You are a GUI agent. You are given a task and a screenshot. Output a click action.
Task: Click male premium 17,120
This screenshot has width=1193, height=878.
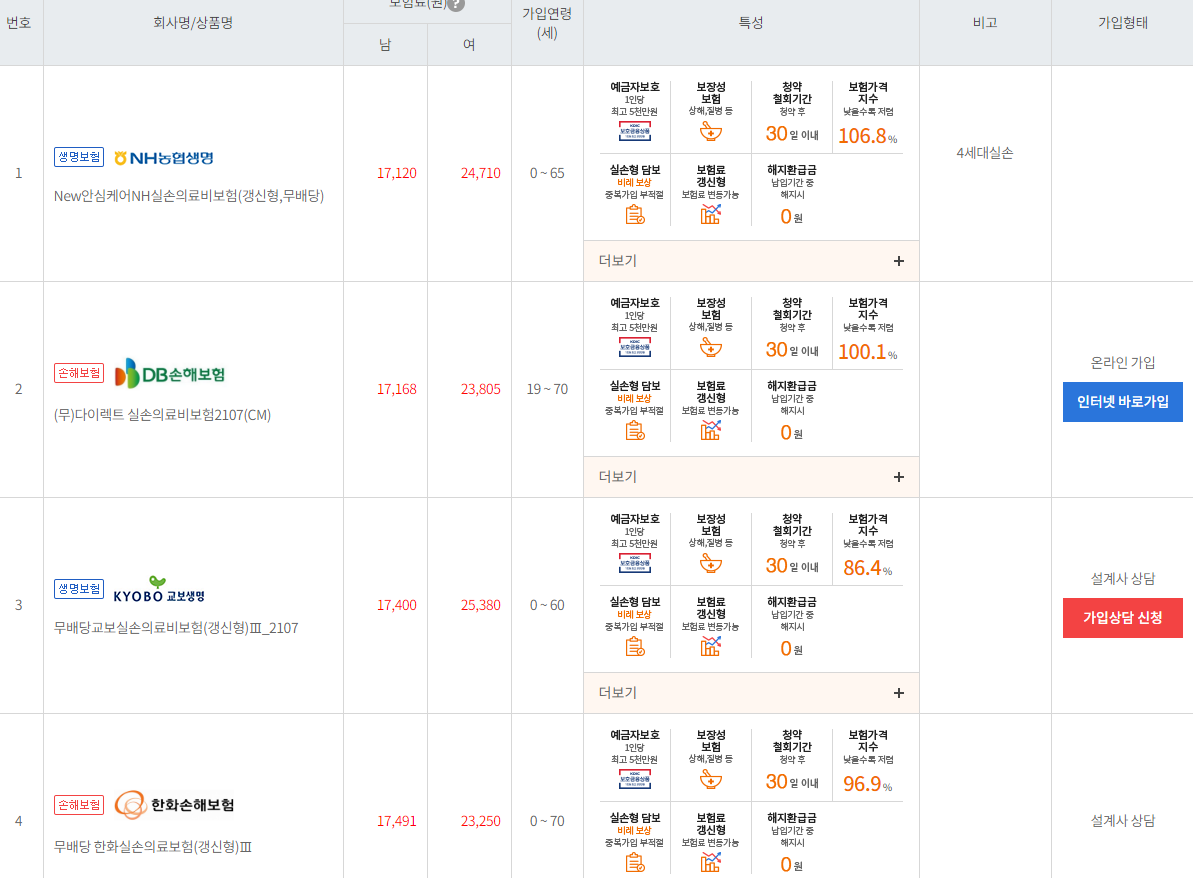397,173
